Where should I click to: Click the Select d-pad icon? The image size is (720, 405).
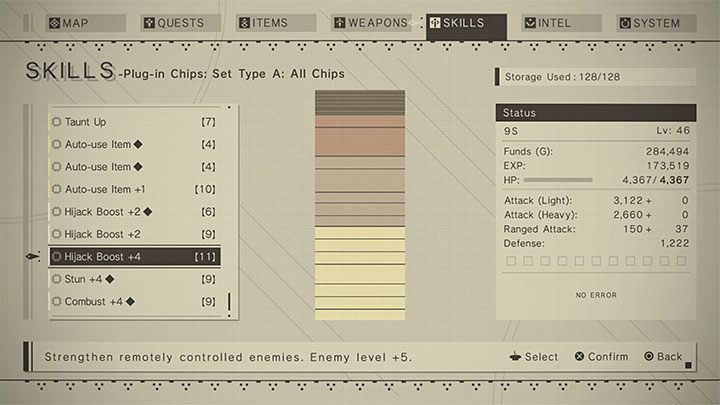coord(515,357)
